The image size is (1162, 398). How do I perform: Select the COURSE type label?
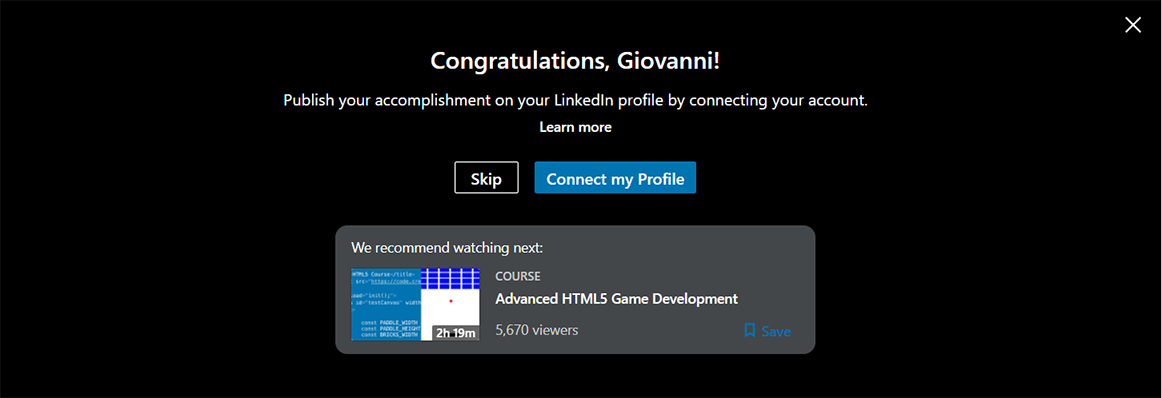[518, 276]
